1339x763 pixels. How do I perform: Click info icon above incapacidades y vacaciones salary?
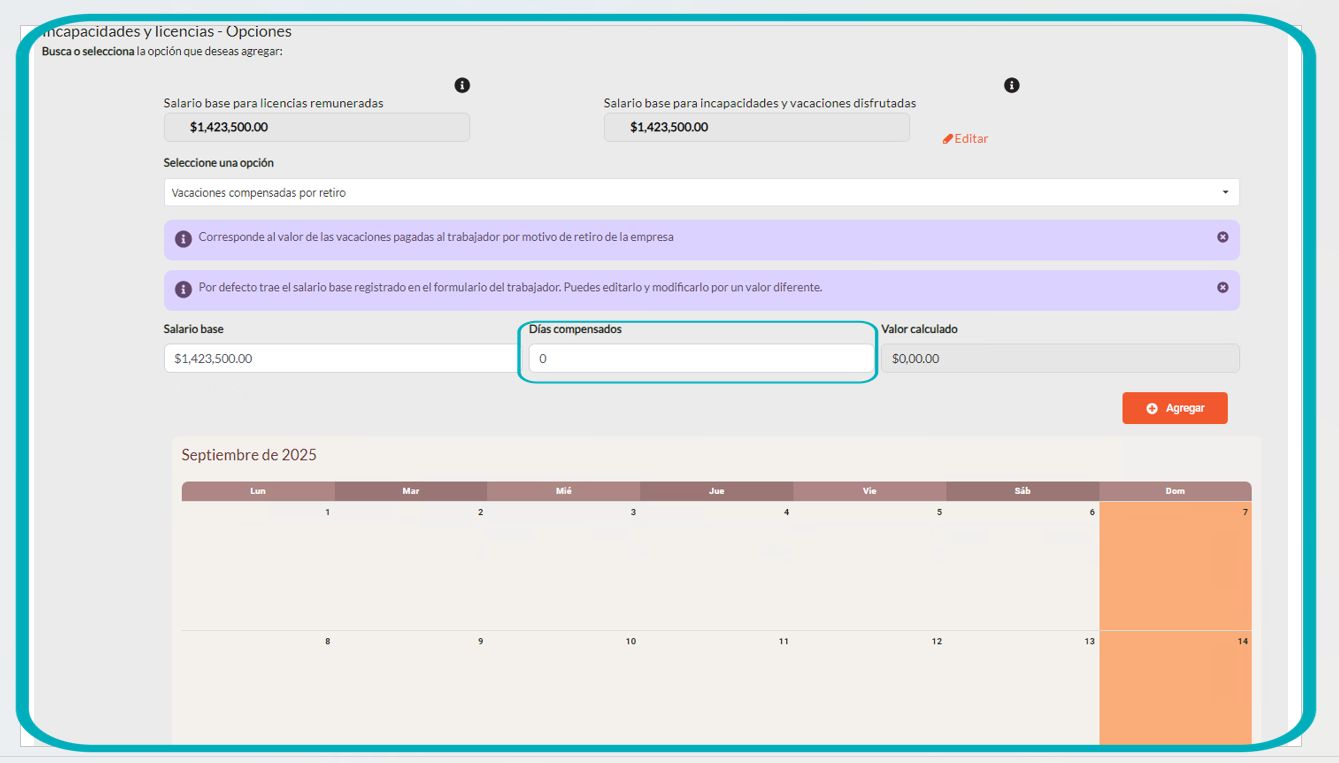click(x=1012, y=86)
